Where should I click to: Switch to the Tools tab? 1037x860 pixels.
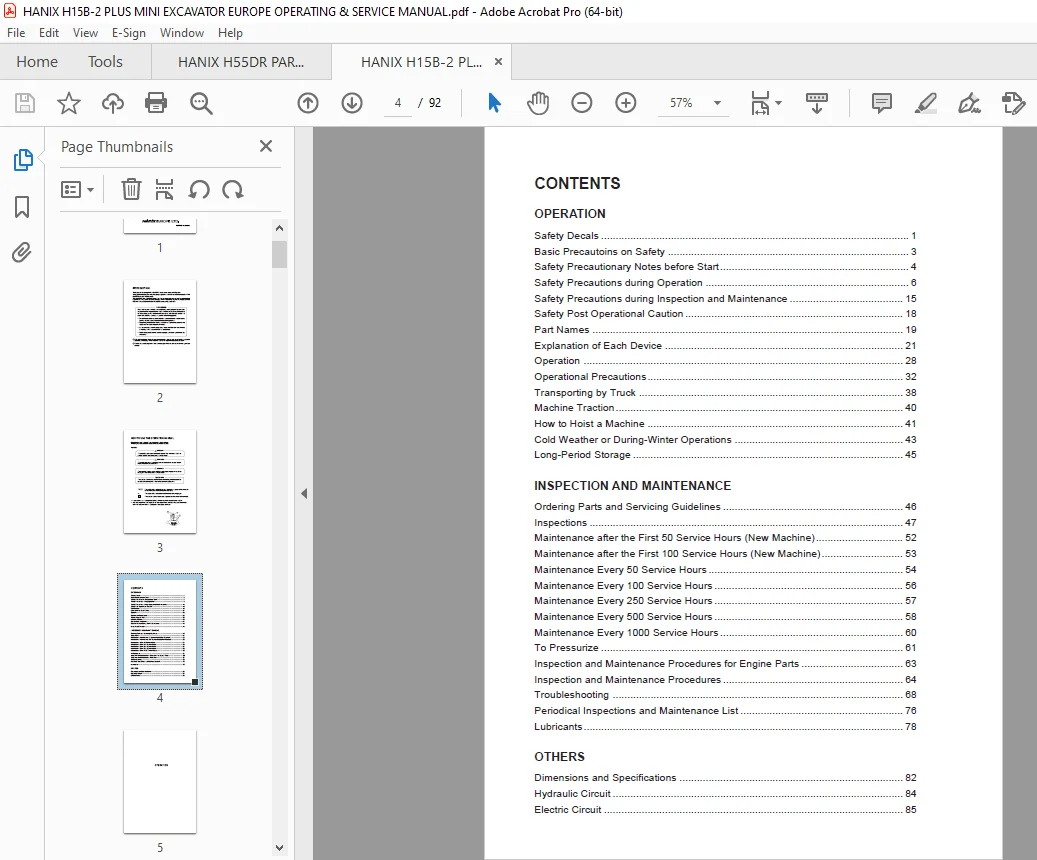tap(105, 62)
